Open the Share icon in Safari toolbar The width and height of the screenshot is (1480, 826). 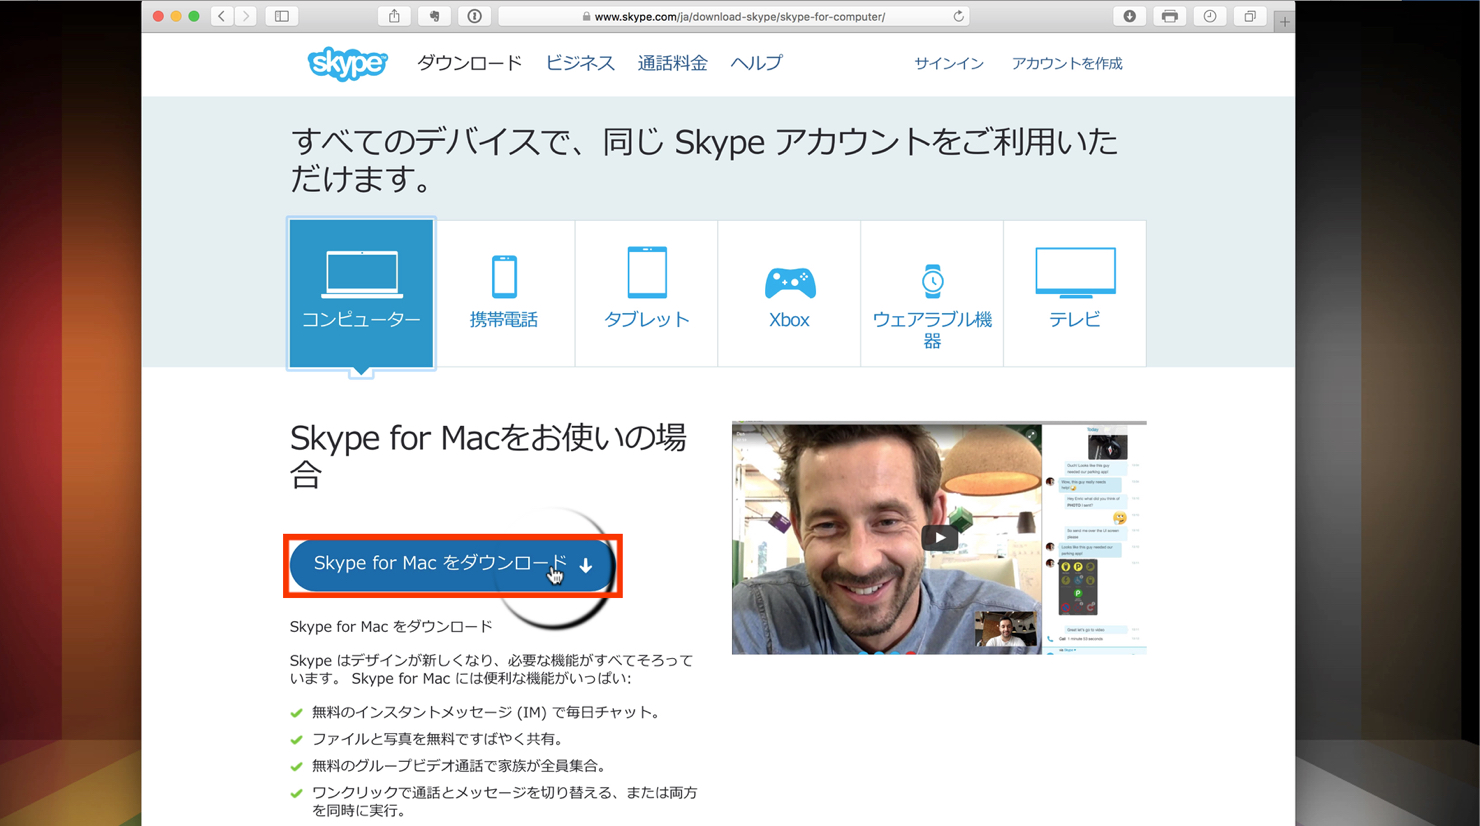394,16
